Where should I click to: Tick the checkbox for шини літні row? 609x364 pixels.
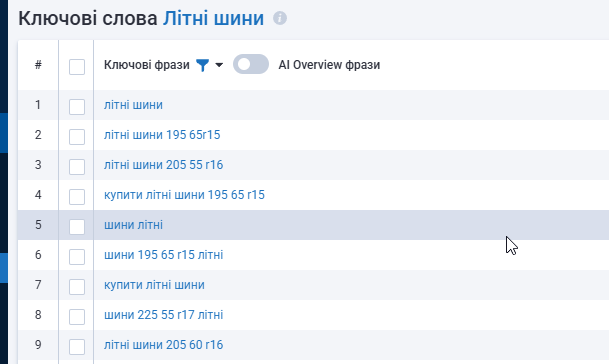(77, 226)
